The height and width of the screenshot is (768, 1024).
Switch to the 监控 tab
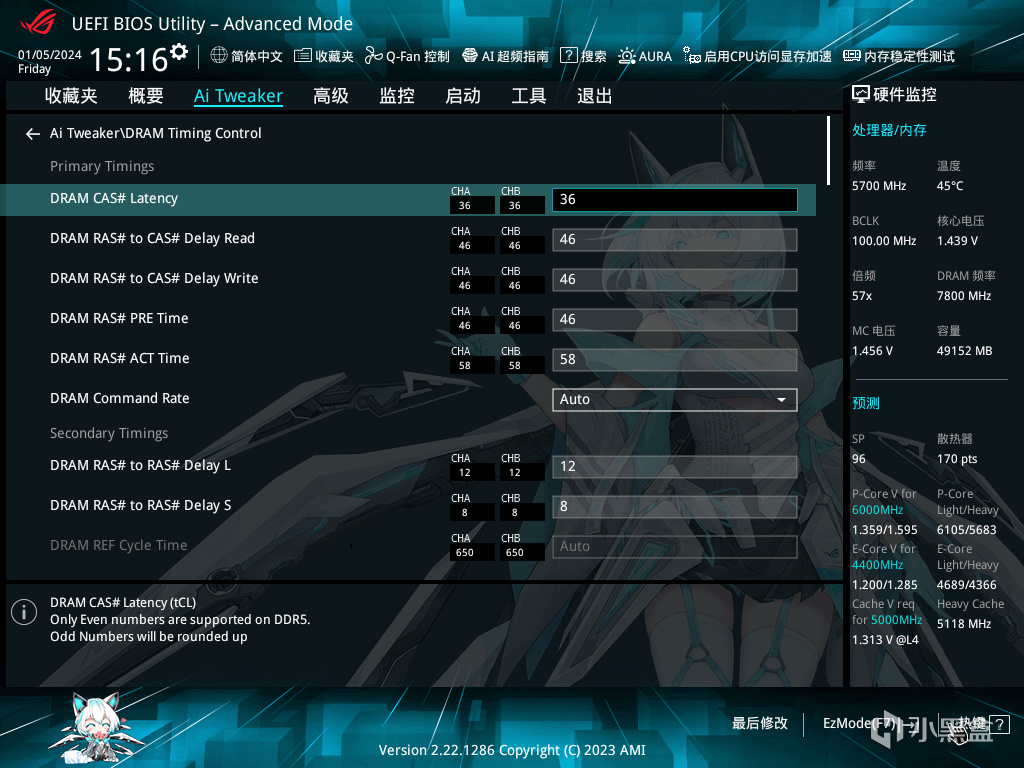(x=397, y=96)
